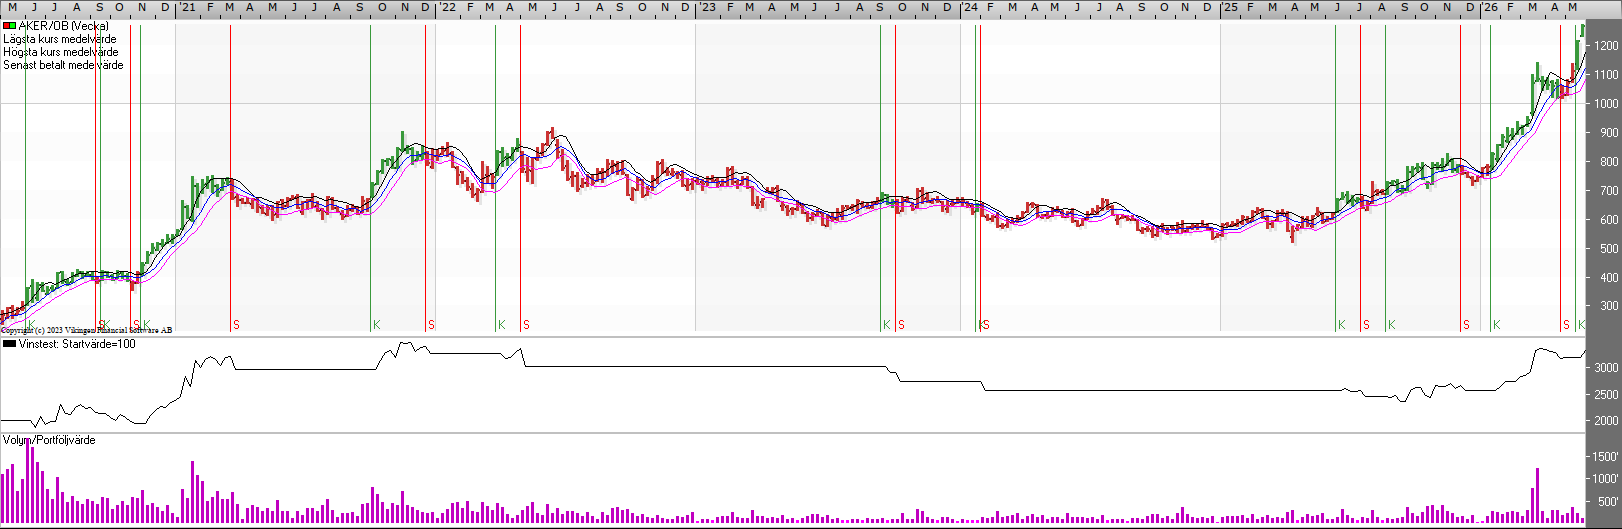The image size is (1622, 529).
Task: Click the 2500 value on Vinstest axis
Action: pyautogui.click(x=1606, y=395)
